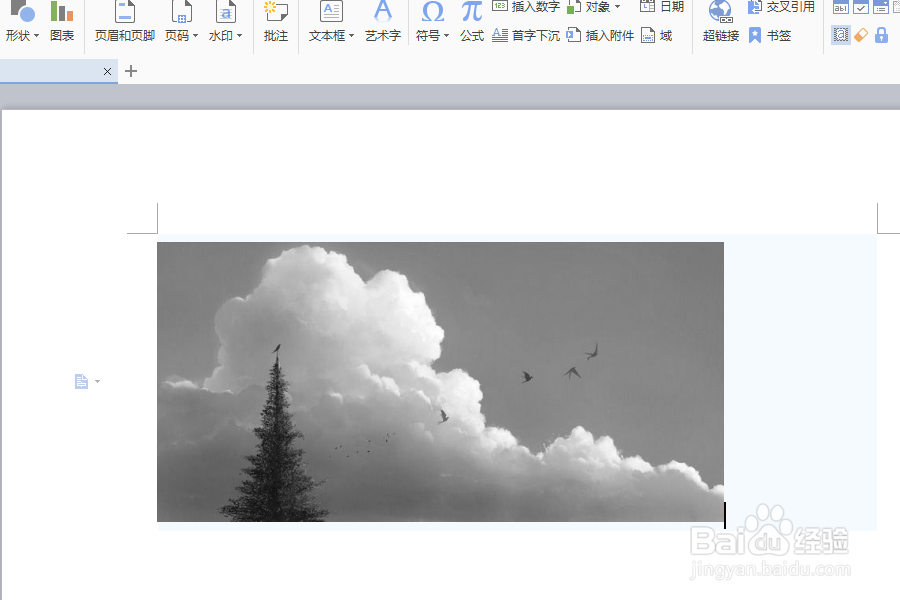900x600 pixels.
Task: Click the drop-down form field icon
Action: 880,7
